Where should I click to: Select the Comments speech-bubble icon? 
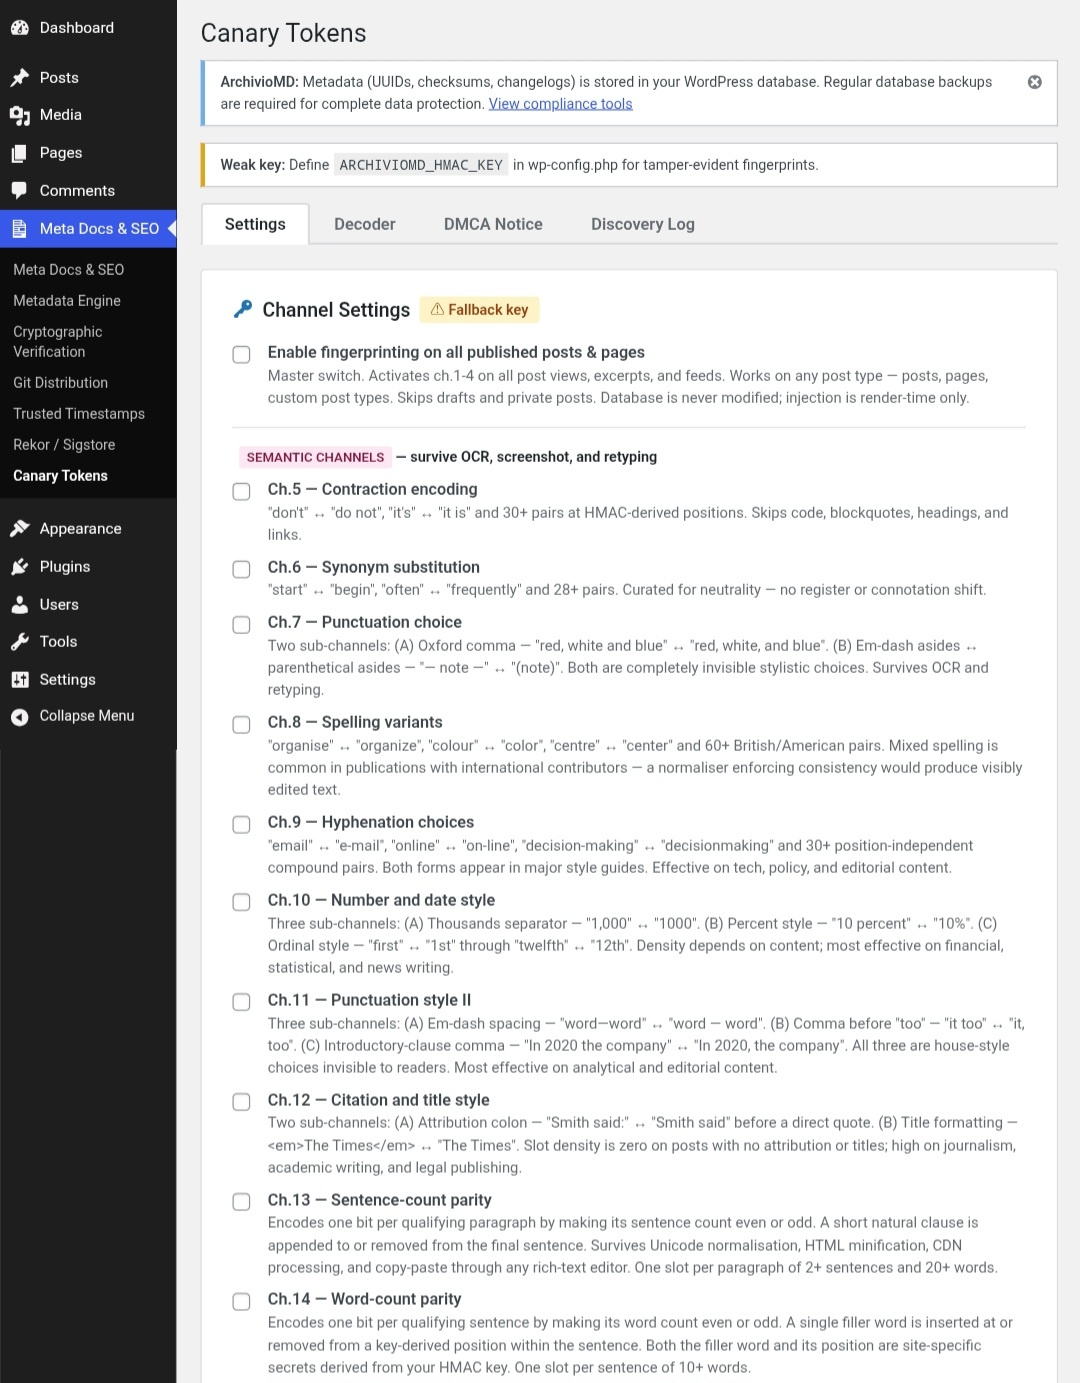[x=19, y=190]
